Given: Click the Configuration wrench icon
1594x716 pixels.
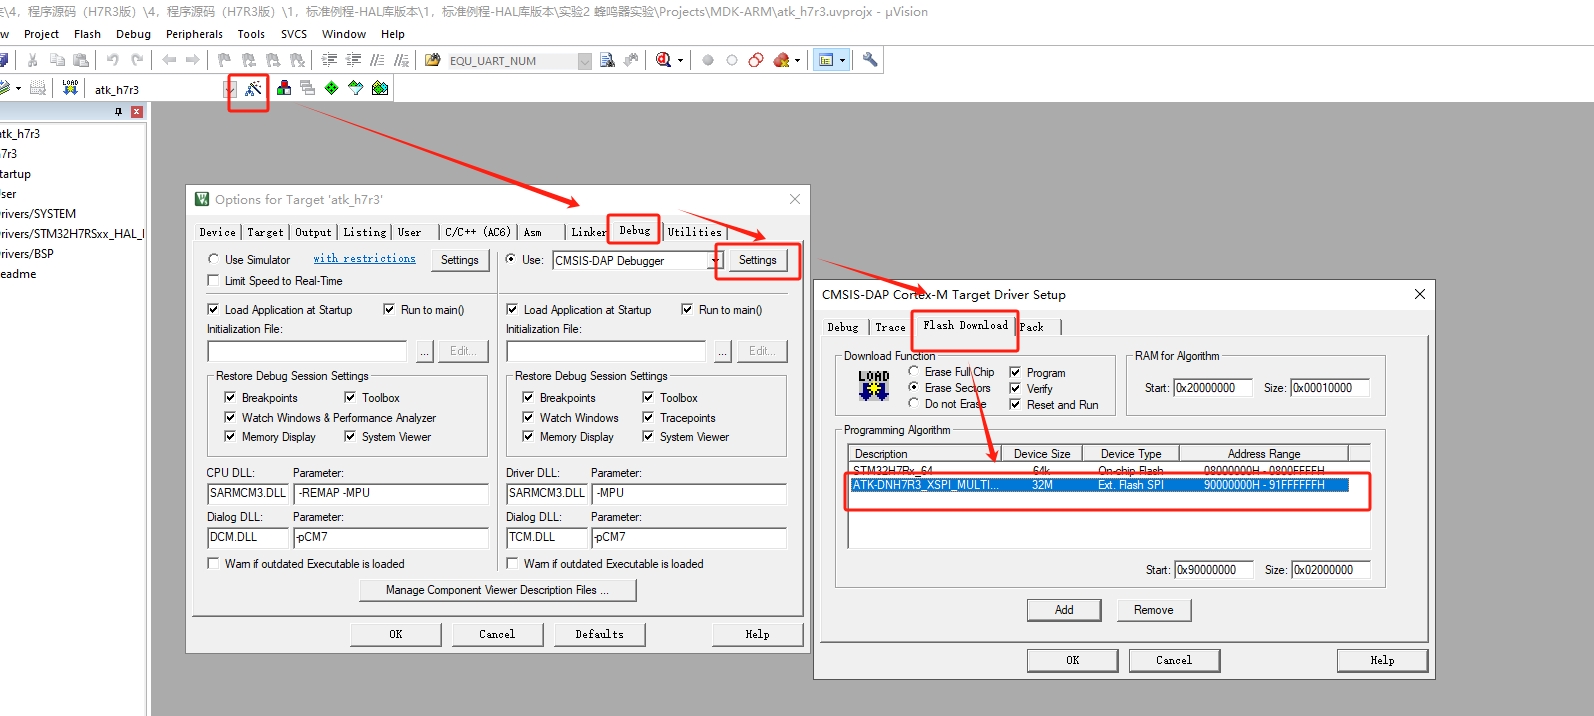Looking at the screenshot, I should point(870,60).
